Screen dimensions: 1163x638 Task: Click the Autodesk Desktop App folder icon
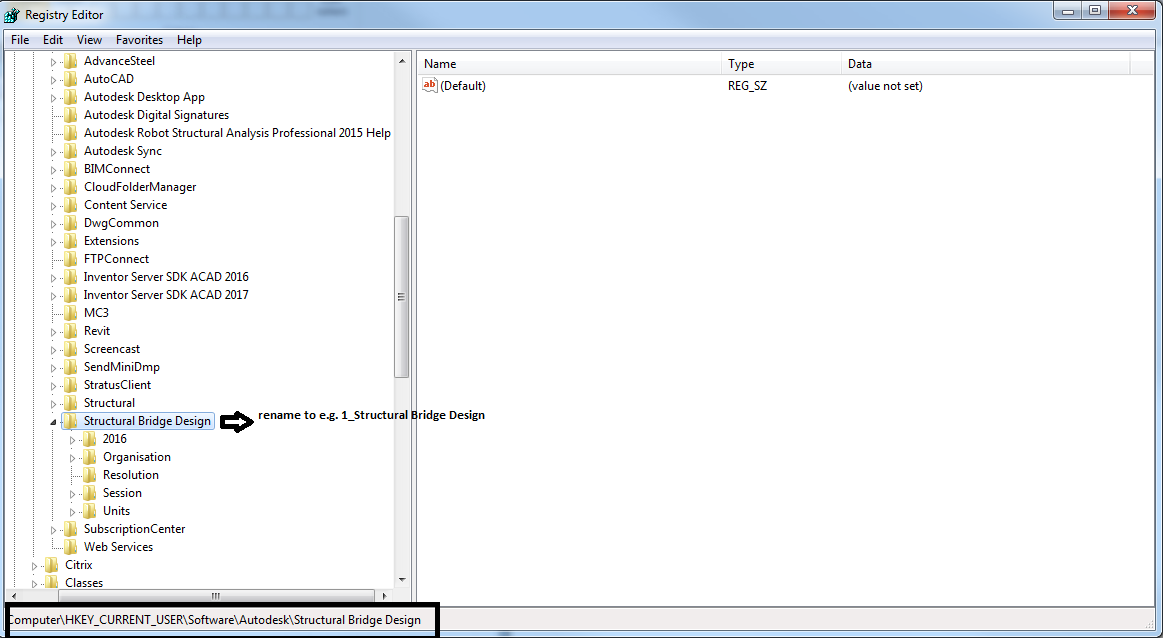tap(72, 96)
